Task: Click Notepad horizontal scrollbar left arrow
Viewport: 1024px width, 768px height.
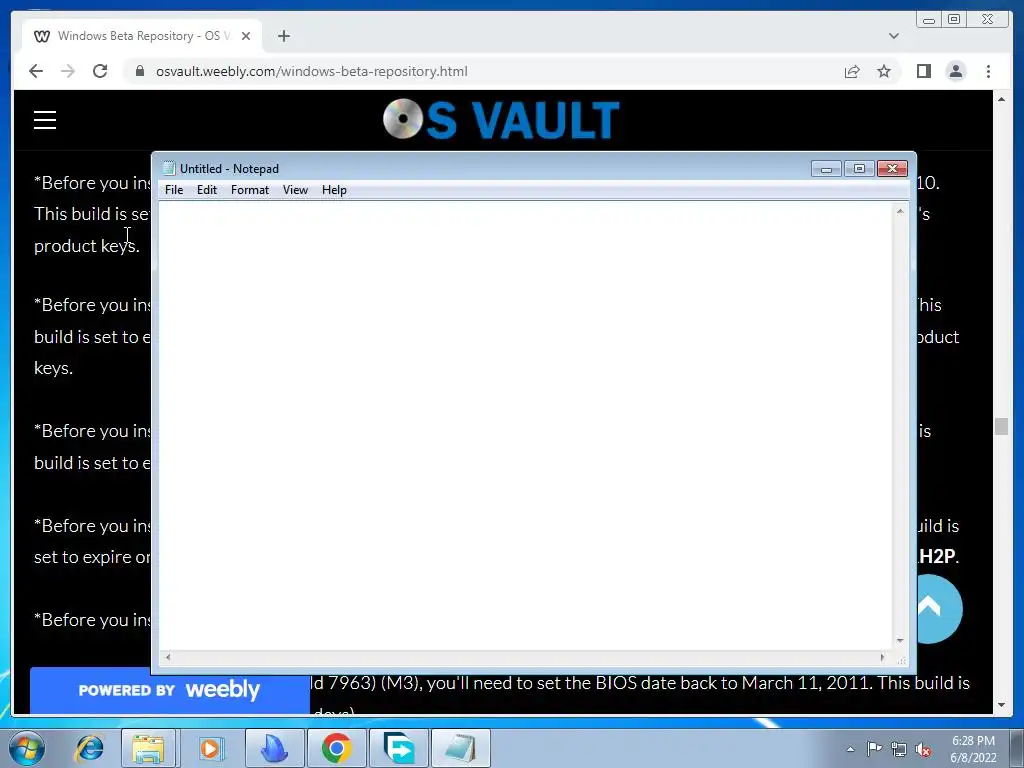Action: [x=168, y=657]
